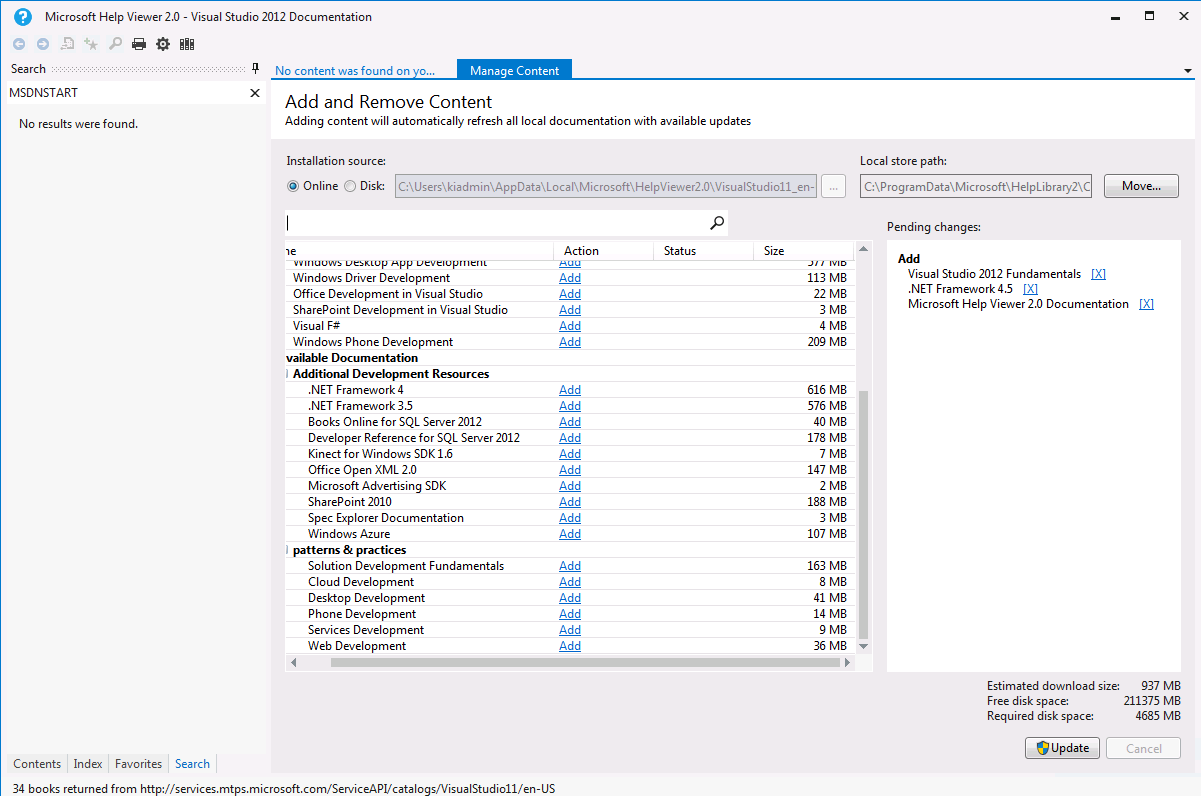
Task: Click the magnifier icon in content filter box
Action: click(716, 223)
